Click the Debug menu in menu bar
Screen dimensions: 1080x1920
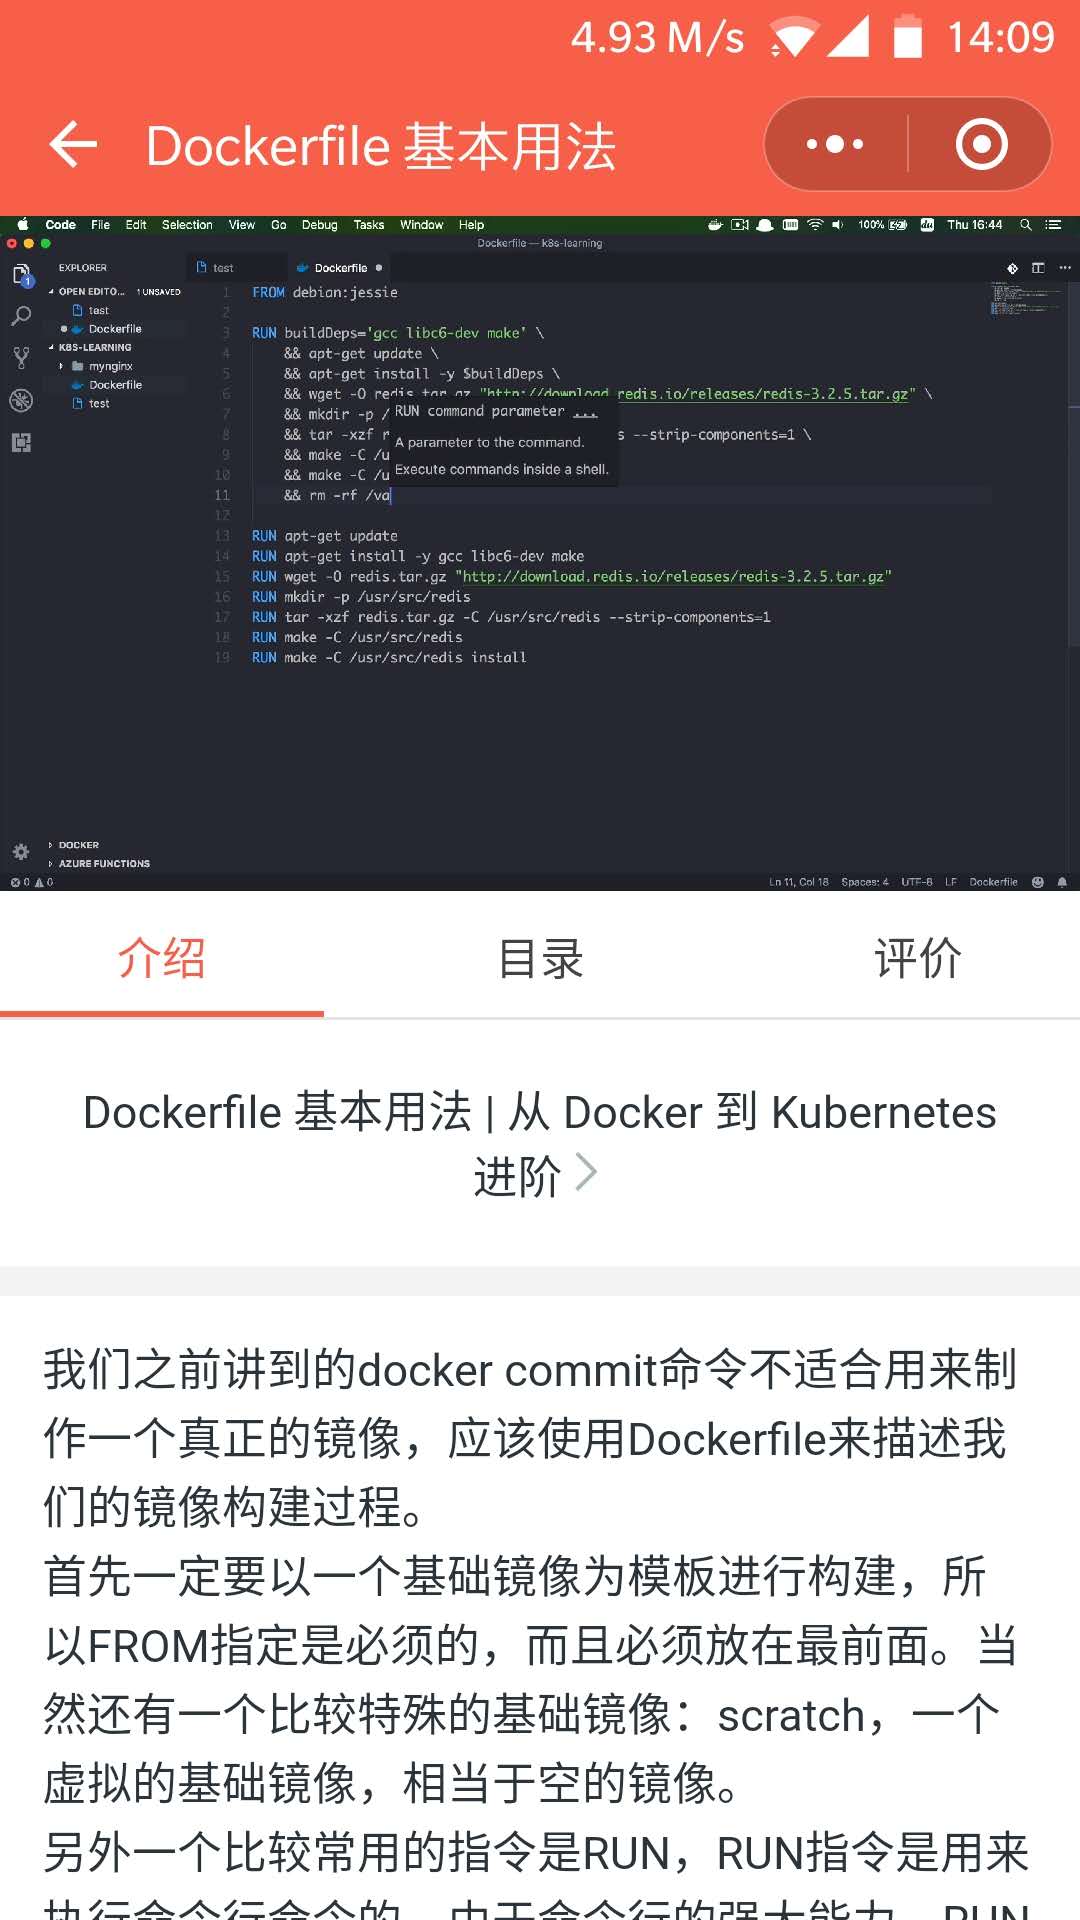pyautogui.click(x=319, y=225)
